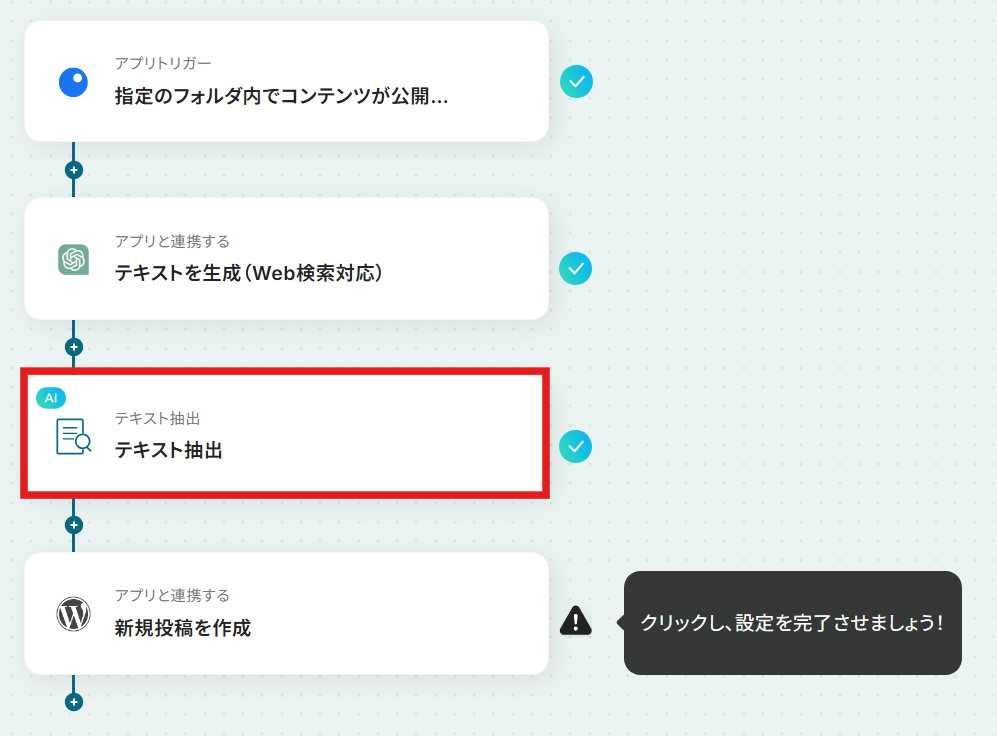997x736 pixels.
Task: Click the クリックし、設定を完了させましょう tooltip
Action: 792,623
